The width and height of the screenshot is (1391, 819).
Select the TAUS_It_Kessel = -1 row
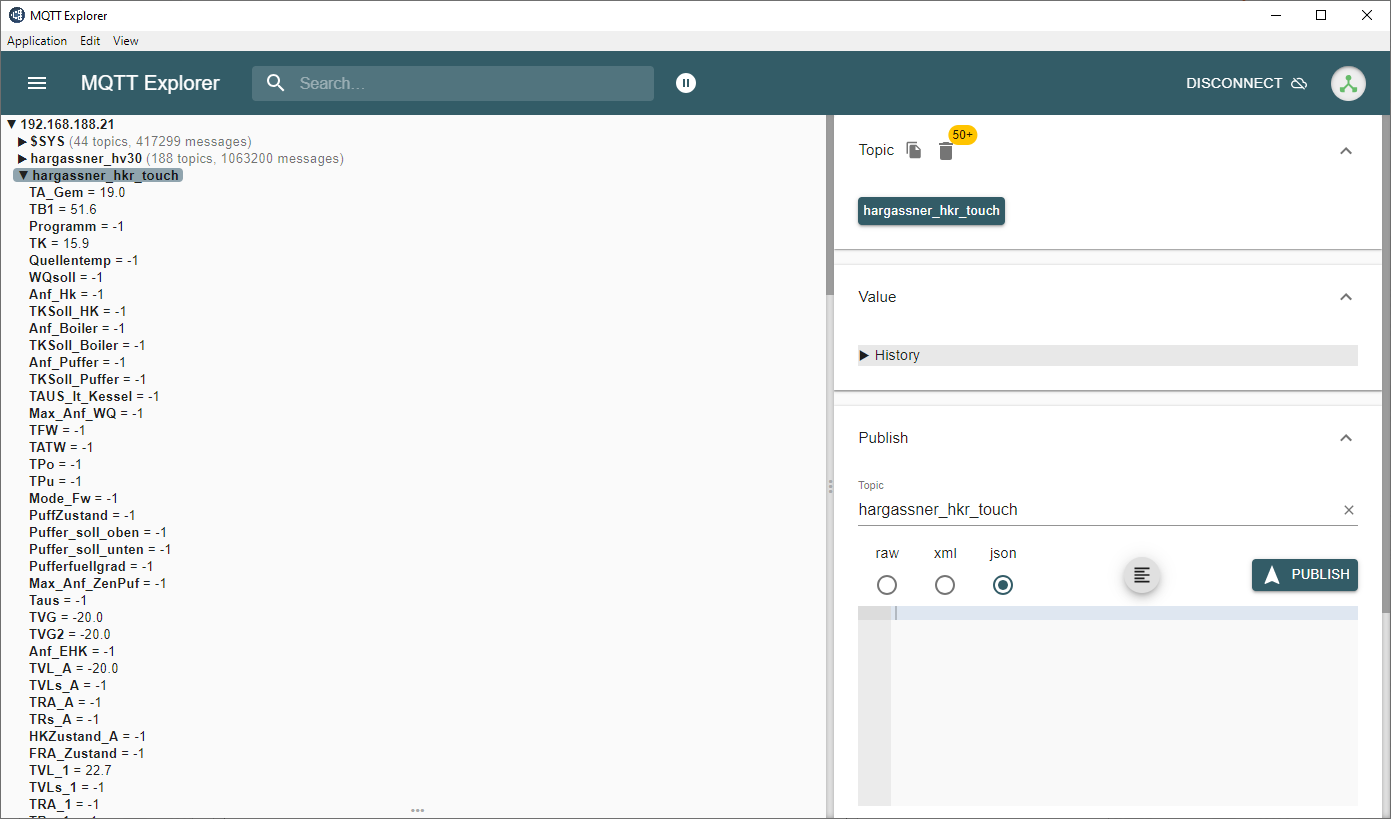[94, 396]
